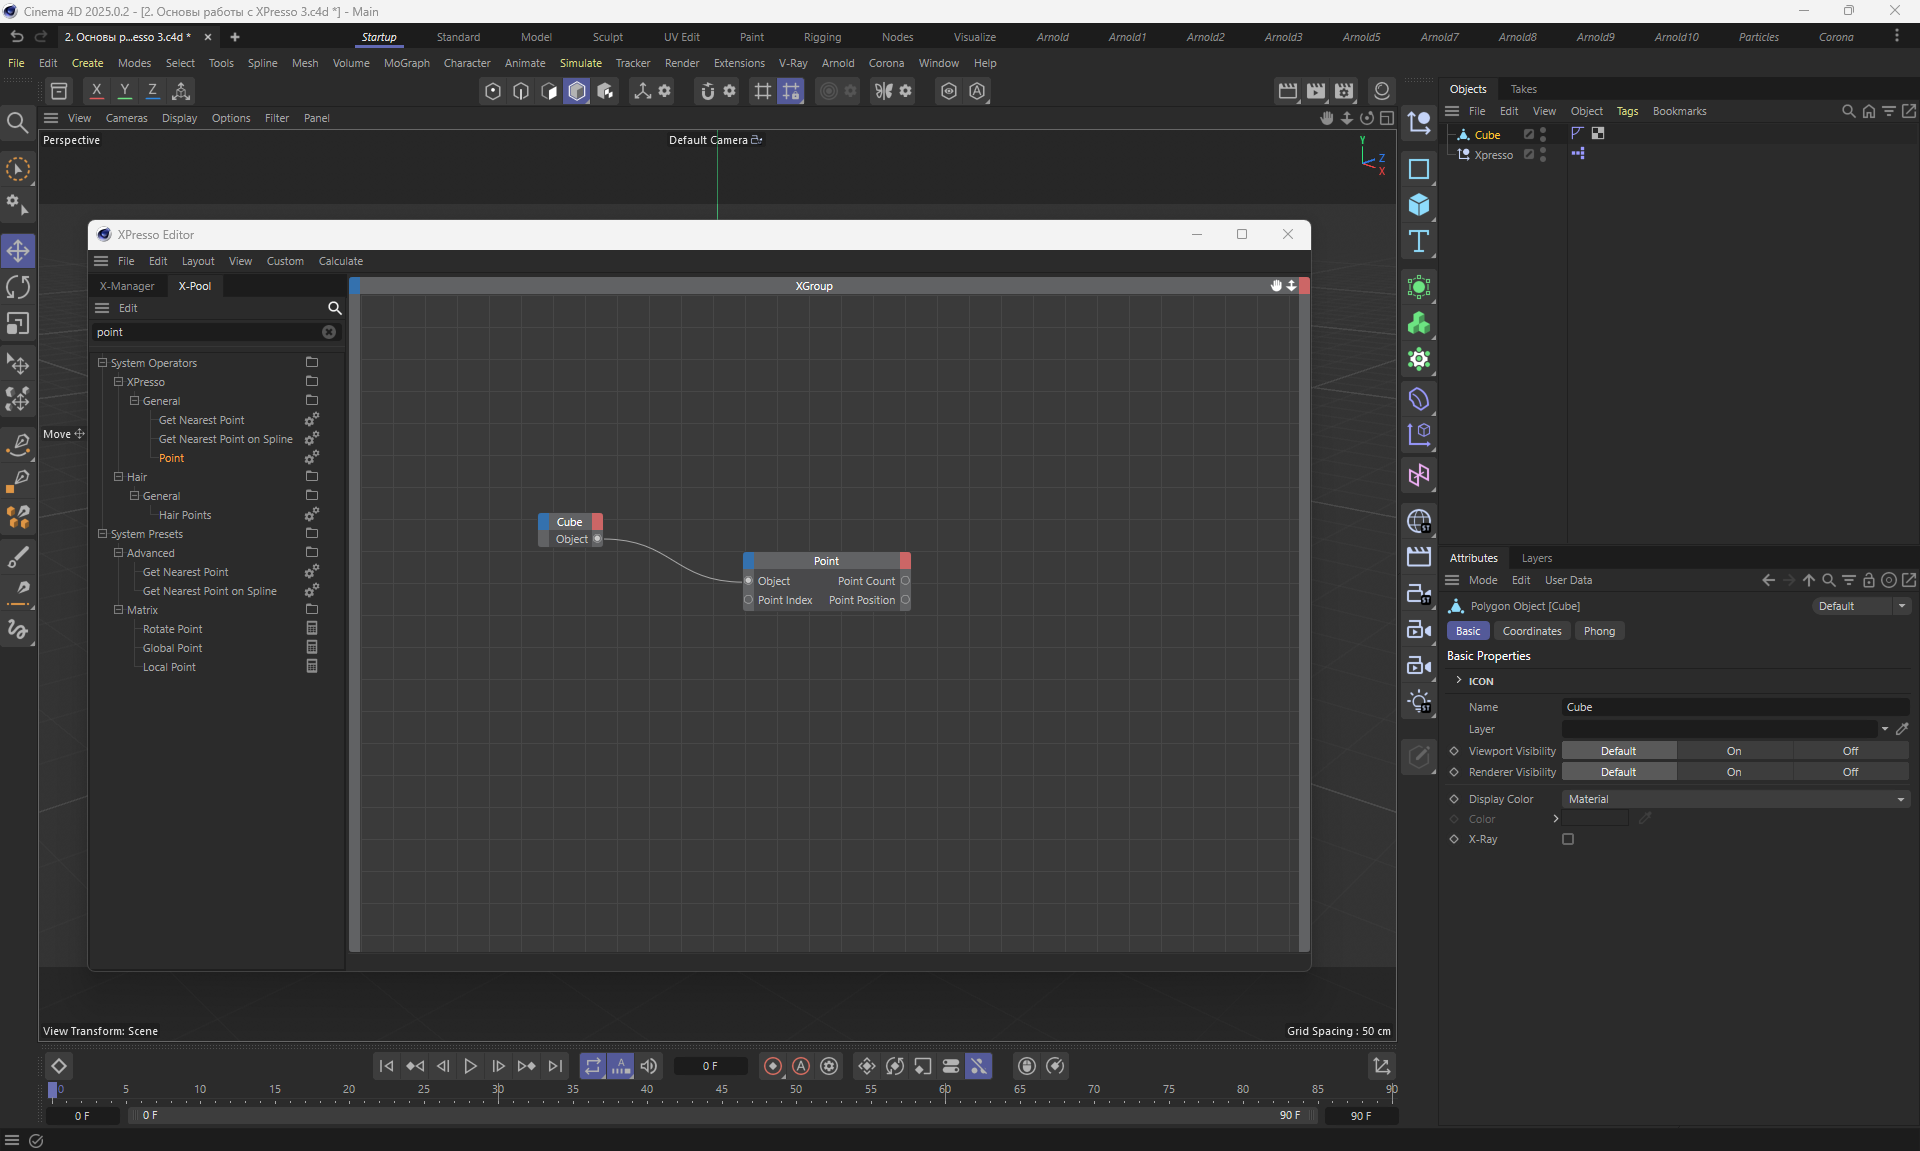Set Viewport Visibility to Off

coord(1850,751)
